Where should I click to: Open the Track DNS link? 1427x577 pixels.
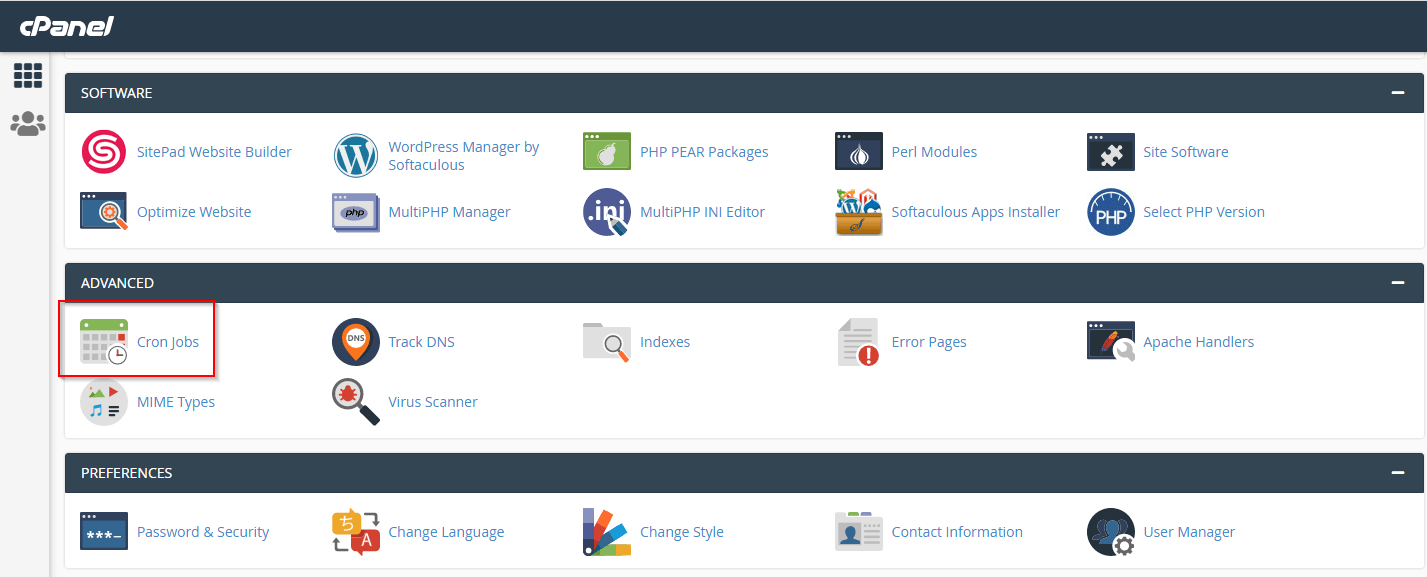pyautogui.click(x=421, y=342)
